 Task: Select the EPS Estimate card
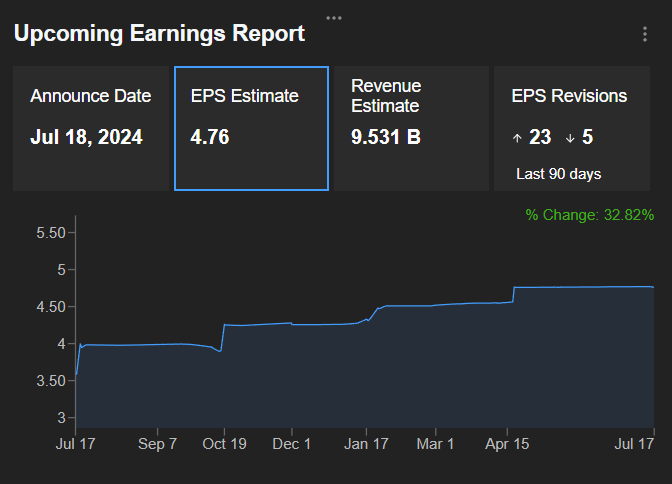(x=251, y=128)
